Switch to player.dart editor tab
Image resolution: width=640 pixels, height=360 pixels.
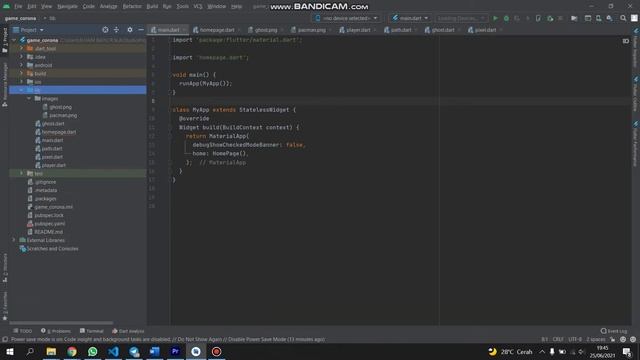coord(358,30)
